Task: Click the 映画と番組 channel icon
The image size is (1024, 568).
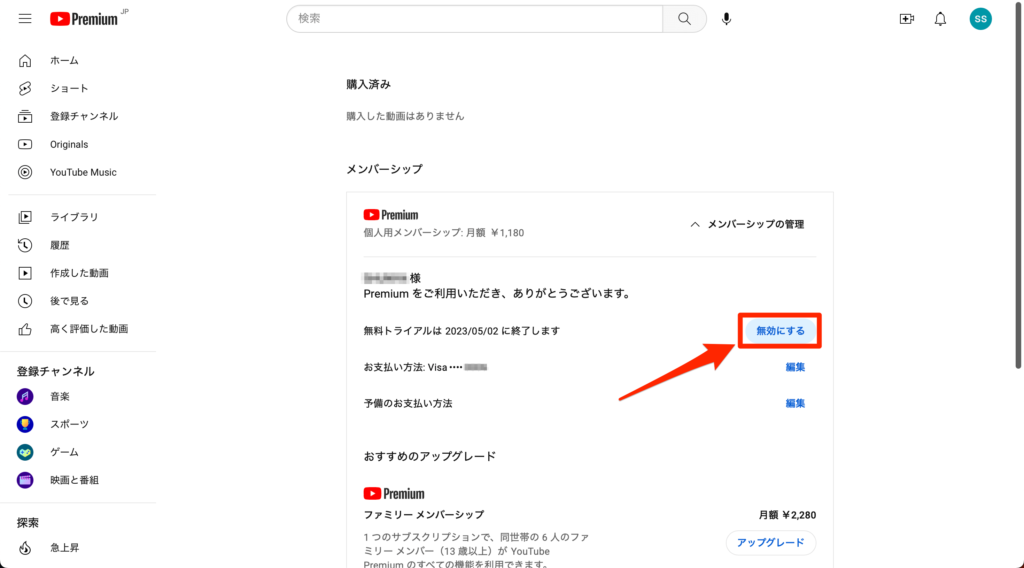Action: 25,480
